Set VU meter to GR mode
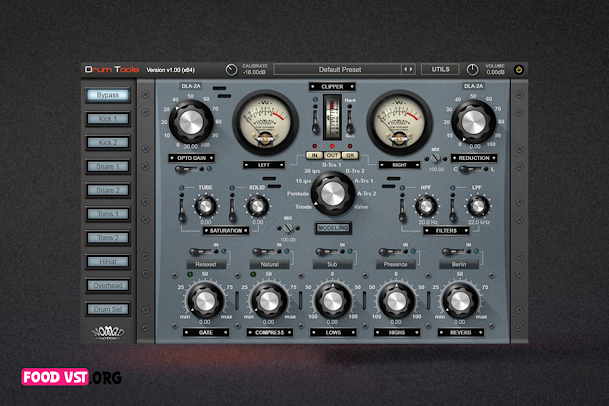Screen dimensions: 609x406 (x=350, y=155)
